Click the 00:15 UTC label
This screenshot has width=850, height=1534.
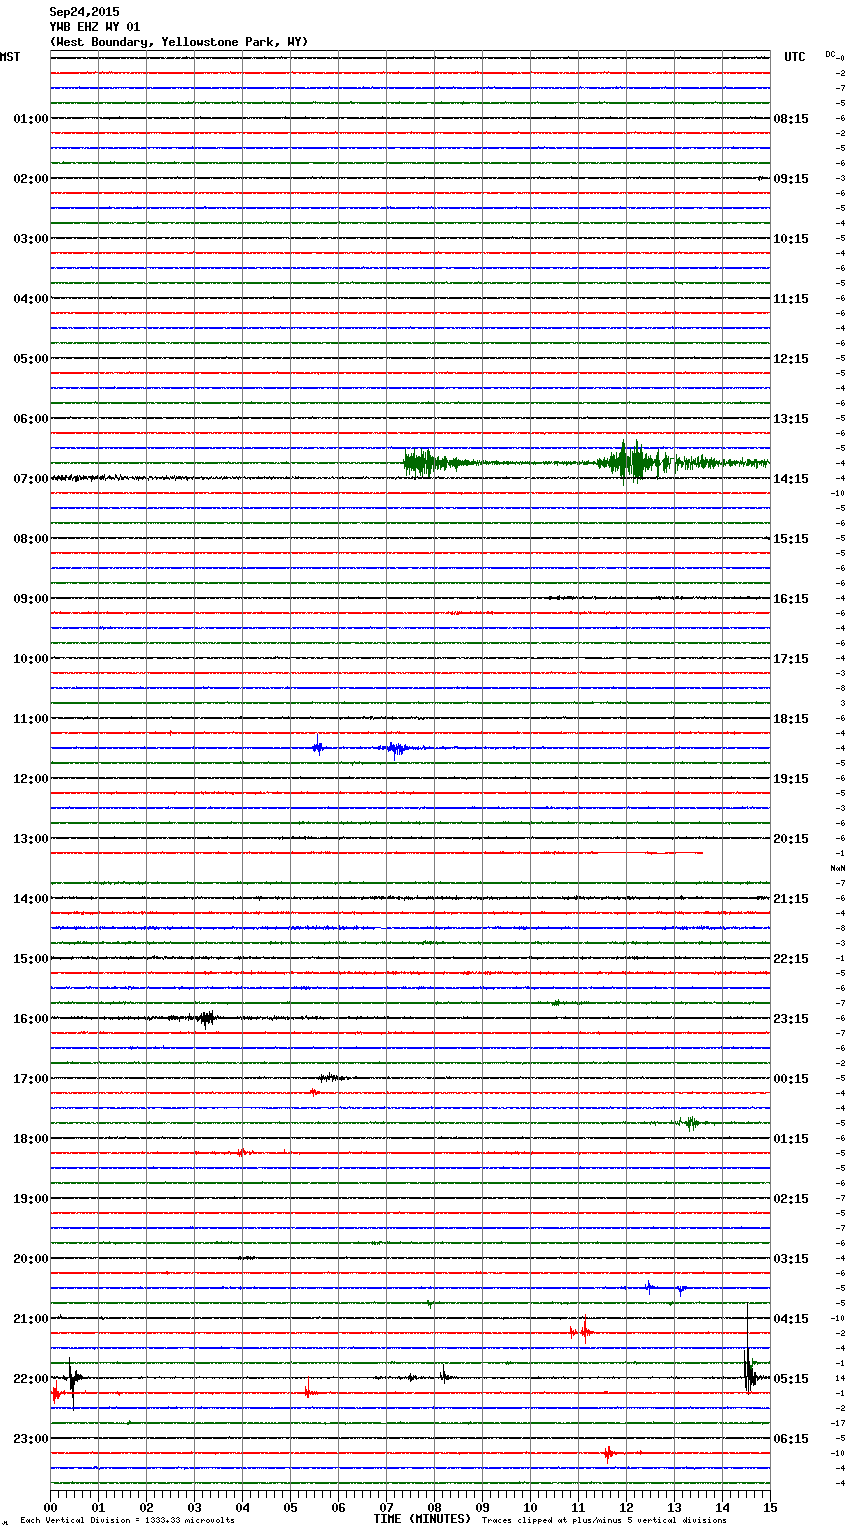tap(791, 1079)
